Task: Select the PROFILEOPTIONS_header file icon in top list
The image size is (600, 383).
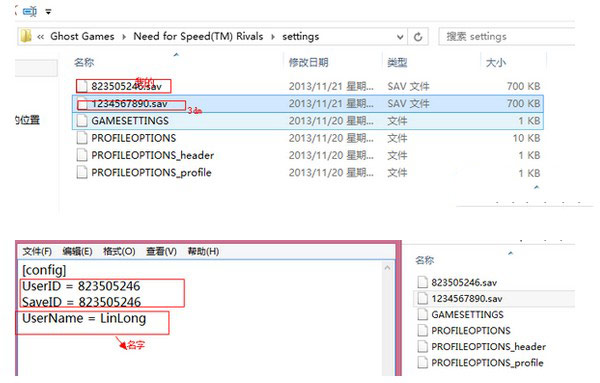Action: pos(82,155)
